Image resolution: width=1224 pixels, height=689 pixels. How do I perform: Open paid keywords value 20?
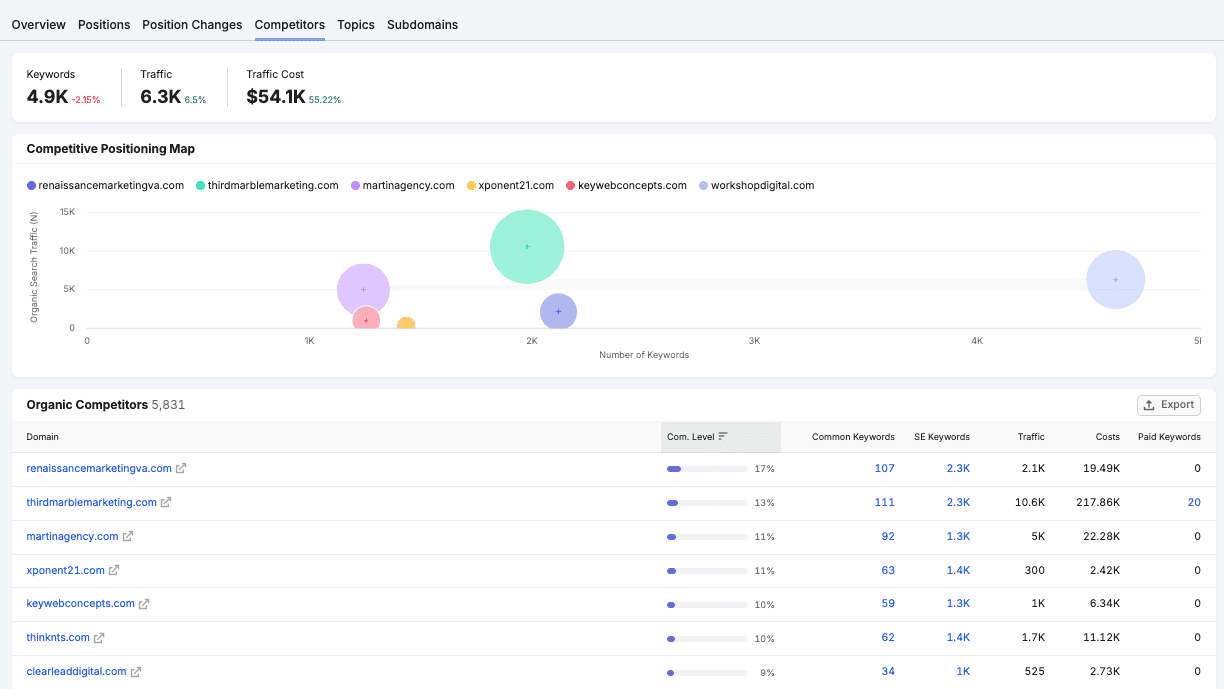tap(1194, 502)
